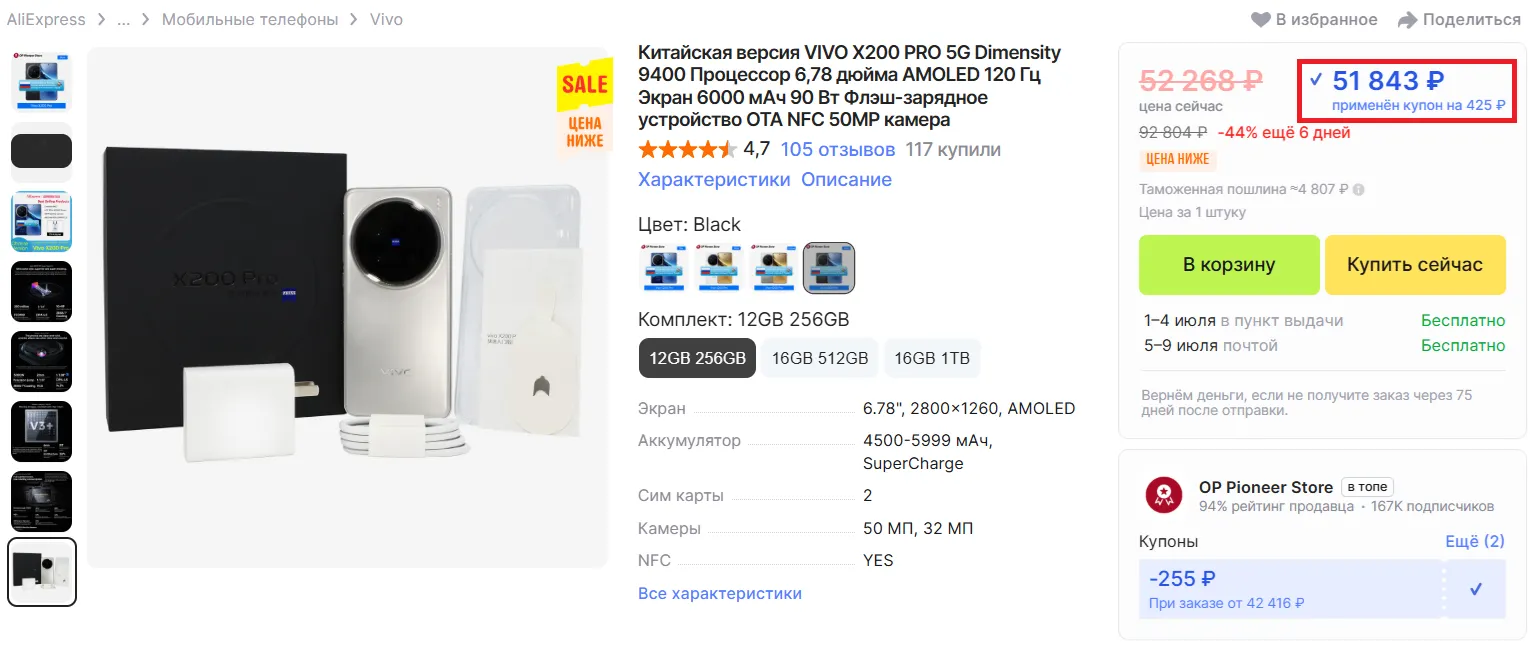
Task: Open the top gallery thumbnail
Action: [x=41, y=81]
